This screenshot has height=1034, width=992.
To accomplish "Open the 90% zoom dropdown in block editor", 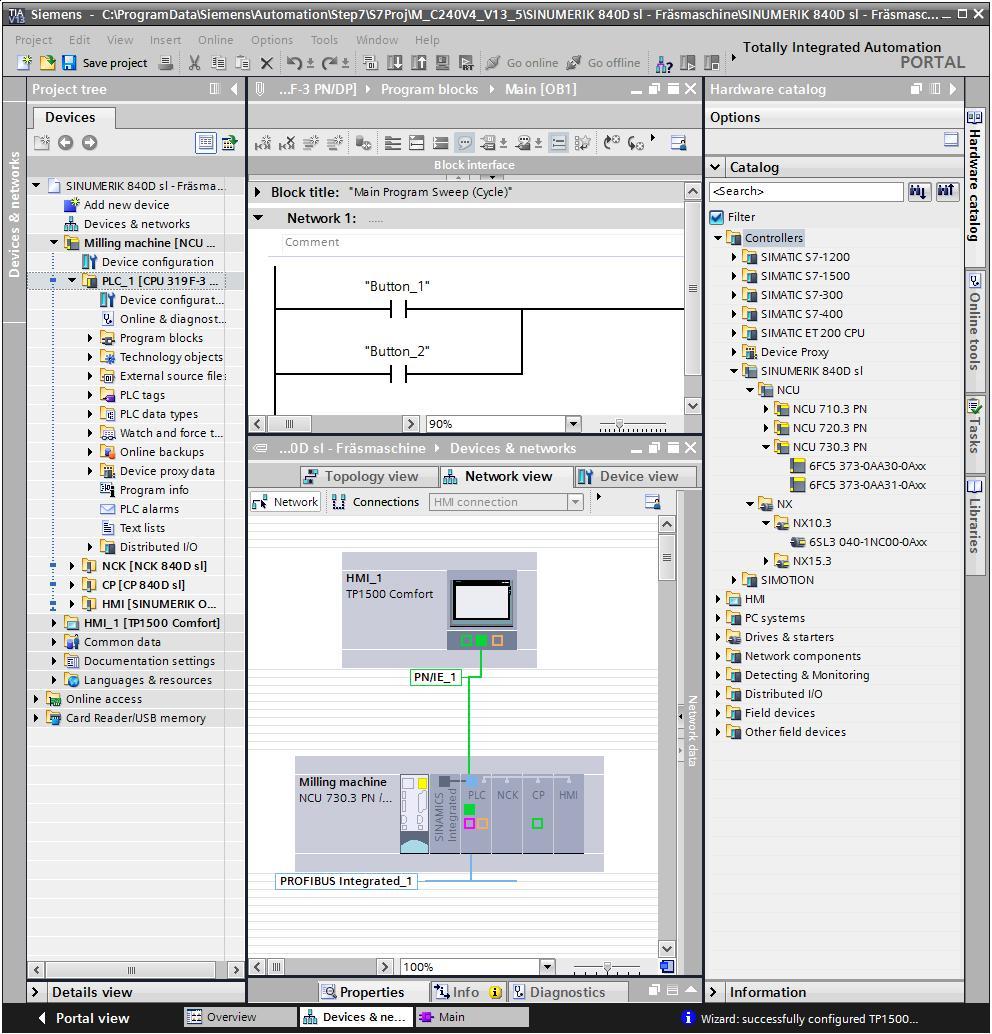I will pyautogui.click(x=573, y=424).
